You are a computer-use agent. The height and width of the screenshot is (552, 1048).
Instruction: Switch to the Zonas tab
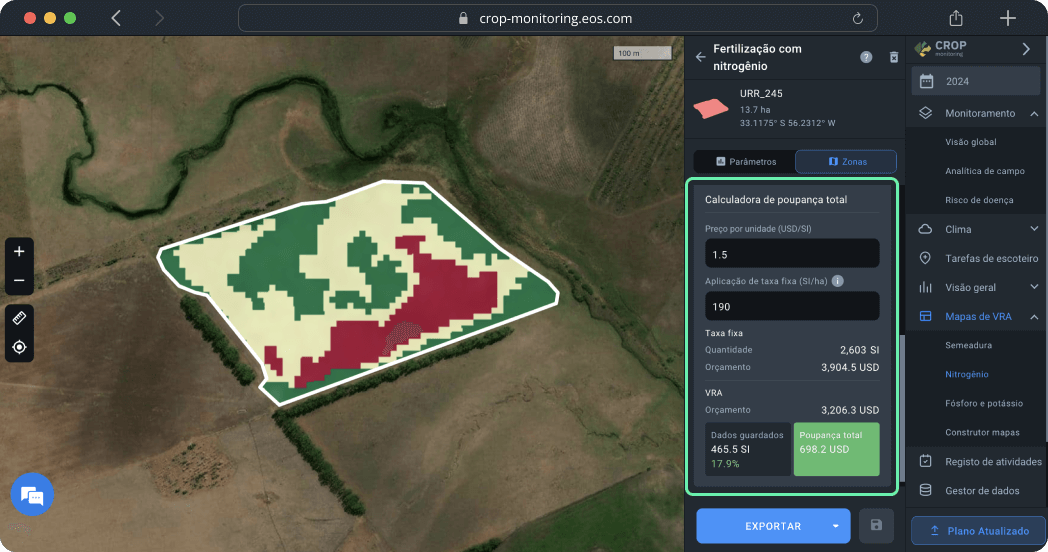tap(846, 161)
